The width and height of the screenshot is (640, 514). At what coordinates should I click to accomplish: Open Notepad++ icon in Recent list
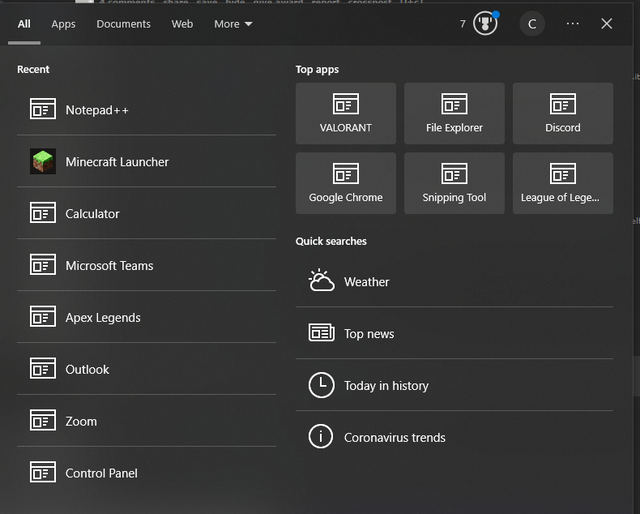tap(43, 109)
